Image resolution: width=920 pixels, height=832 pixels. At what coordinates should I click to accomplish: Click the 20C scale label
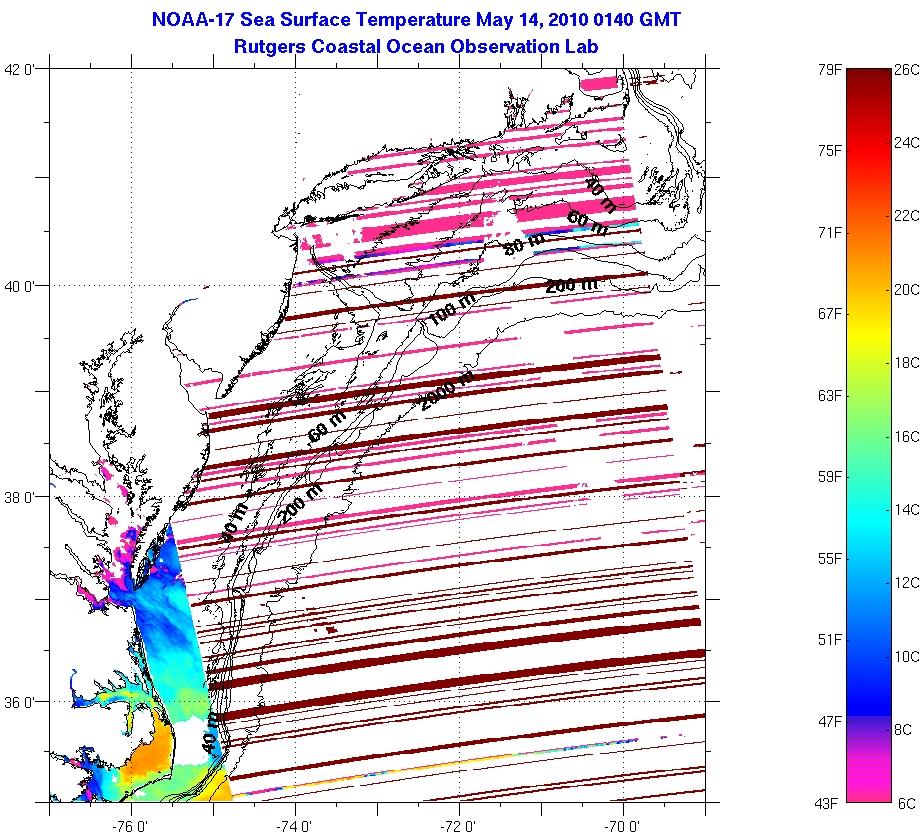click(907, 289)
